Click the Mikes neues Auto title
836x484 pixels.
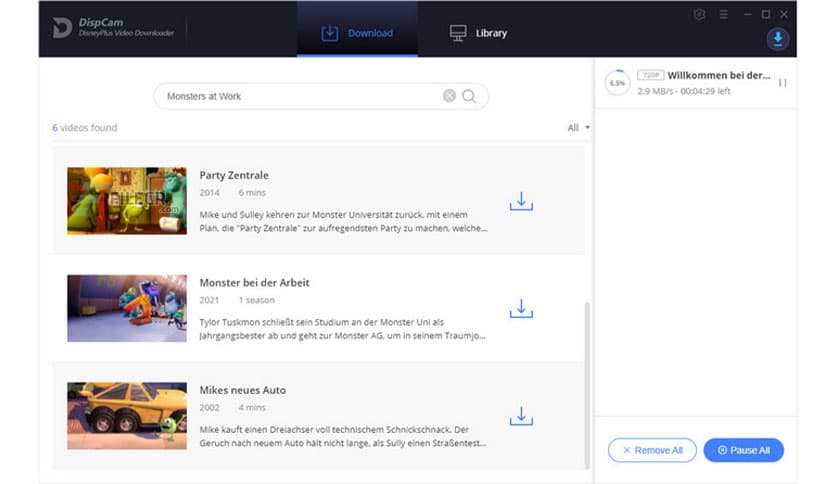243,390
